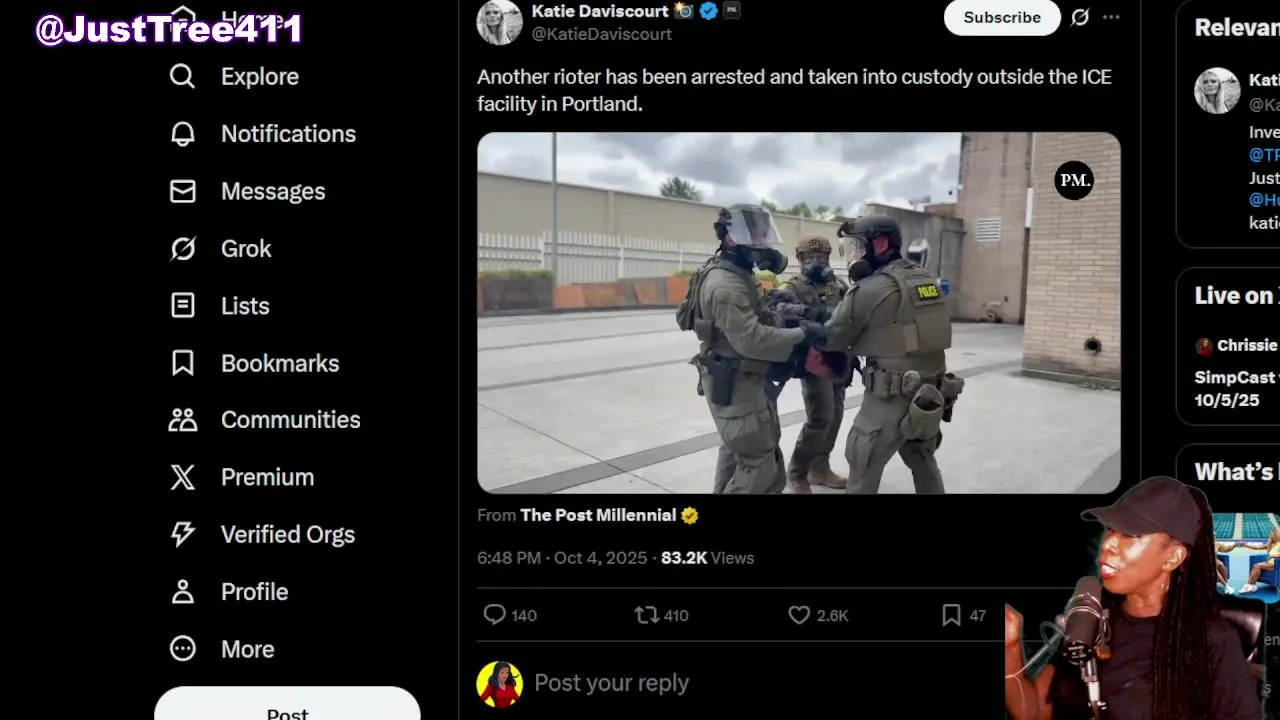Repost via the retweet arrows icon
This screenshot has height=720, width=1280.
(x=647, y=615)
